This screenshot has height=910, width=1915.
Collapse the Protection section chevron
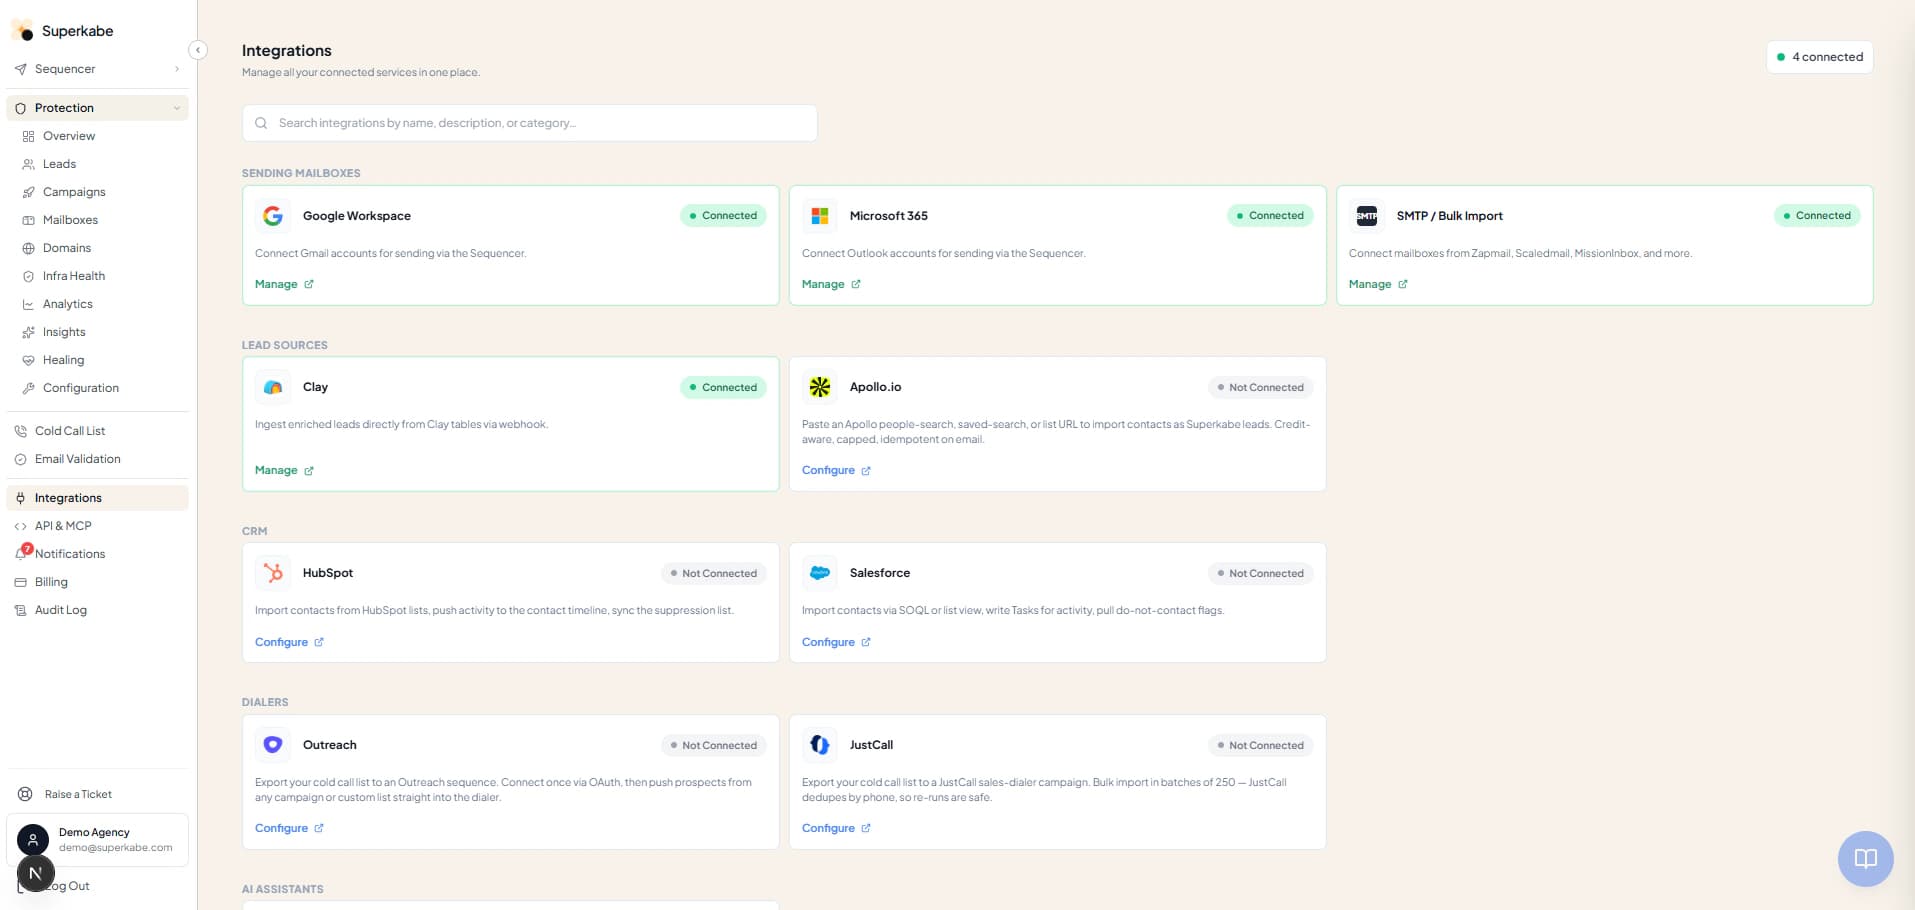tap(177, 108)
